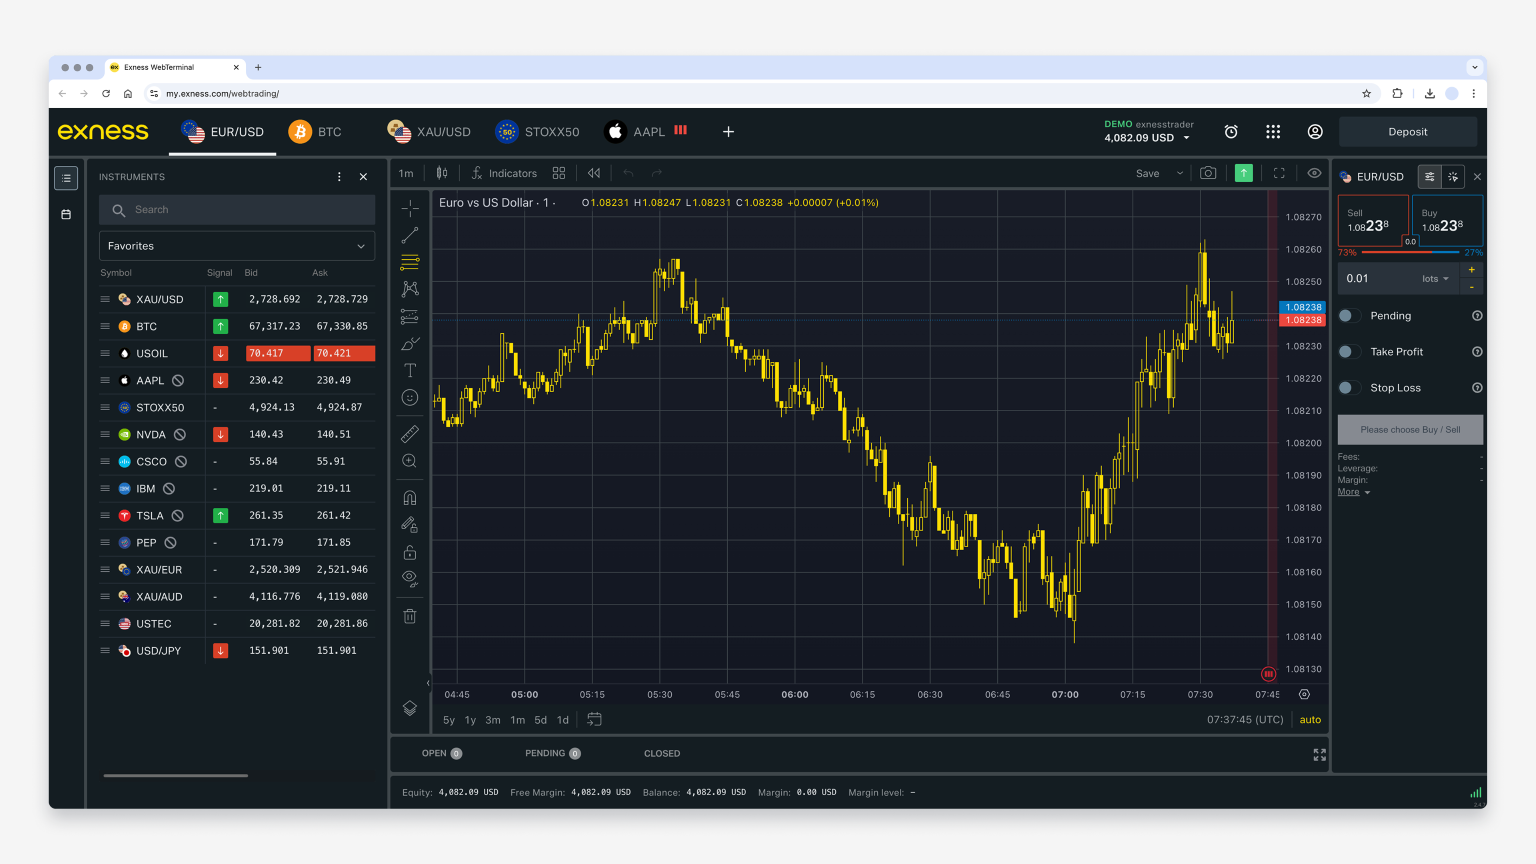Expand the Favorites dropdown
This screenshot has width=1536, height=864.
point(237,246)
